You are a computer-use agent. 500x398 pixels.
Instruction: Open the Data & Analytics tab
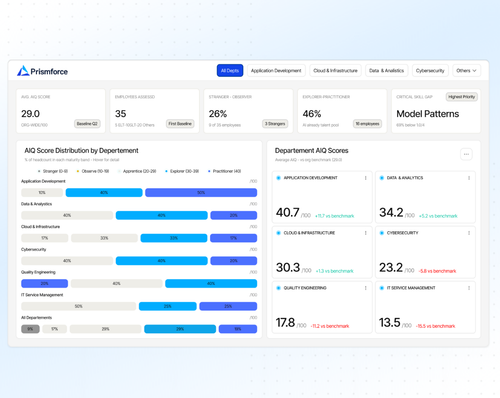point(386,71)
